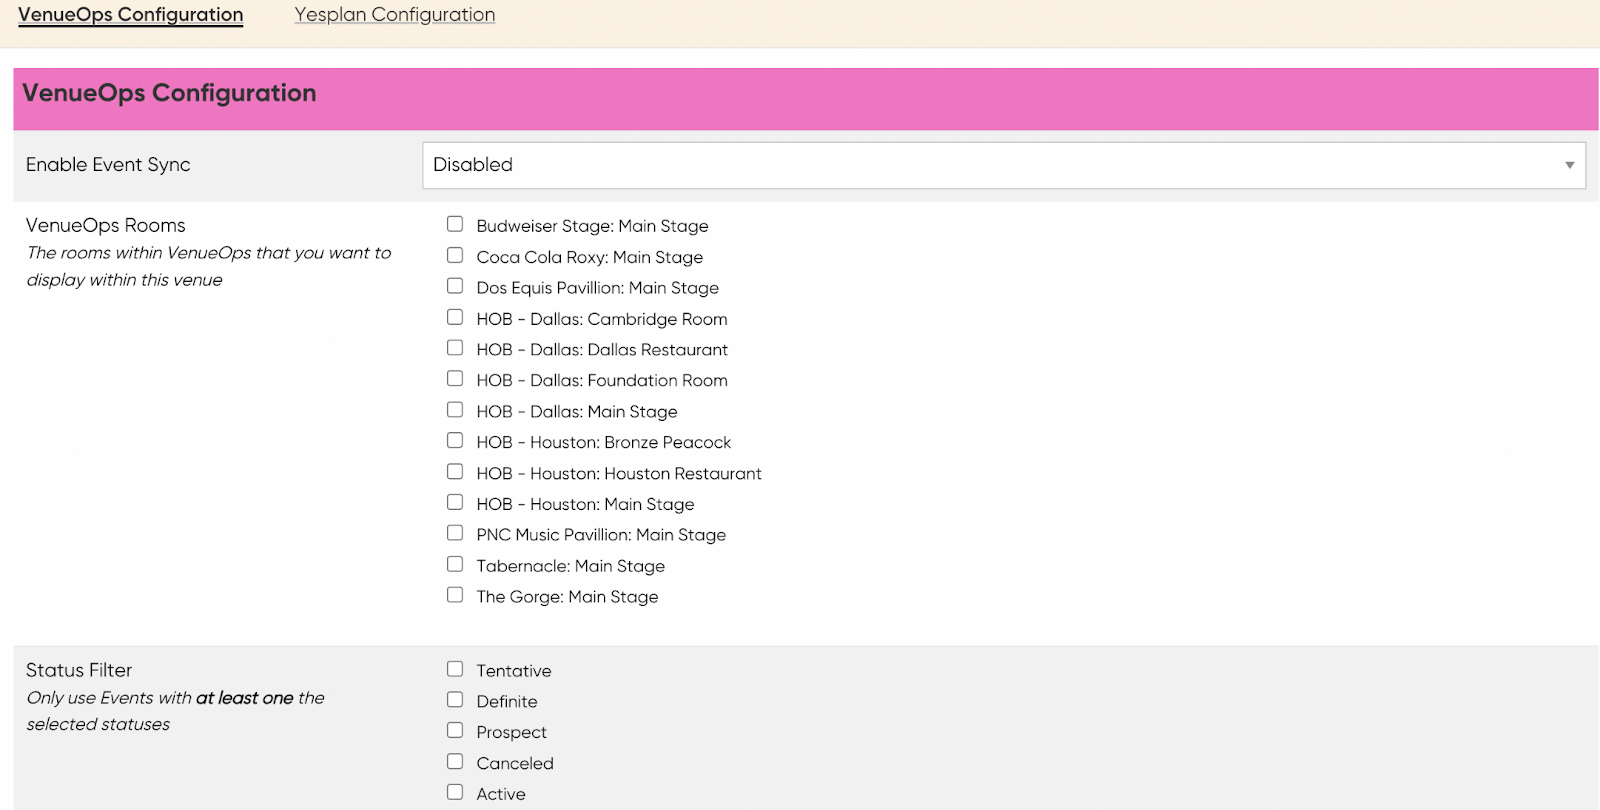Screen dimensions: 1600x810
Task: Enable HOB - Dallas: Cambridge Room
Action: tap(455, 317)
